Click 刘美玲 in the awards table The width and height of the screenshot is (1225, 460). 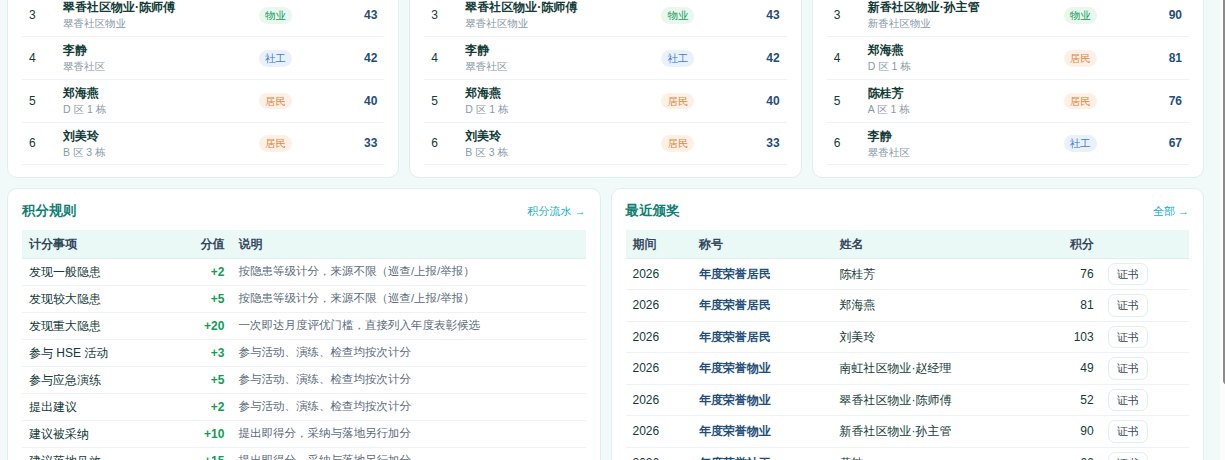tap(858, 338)
